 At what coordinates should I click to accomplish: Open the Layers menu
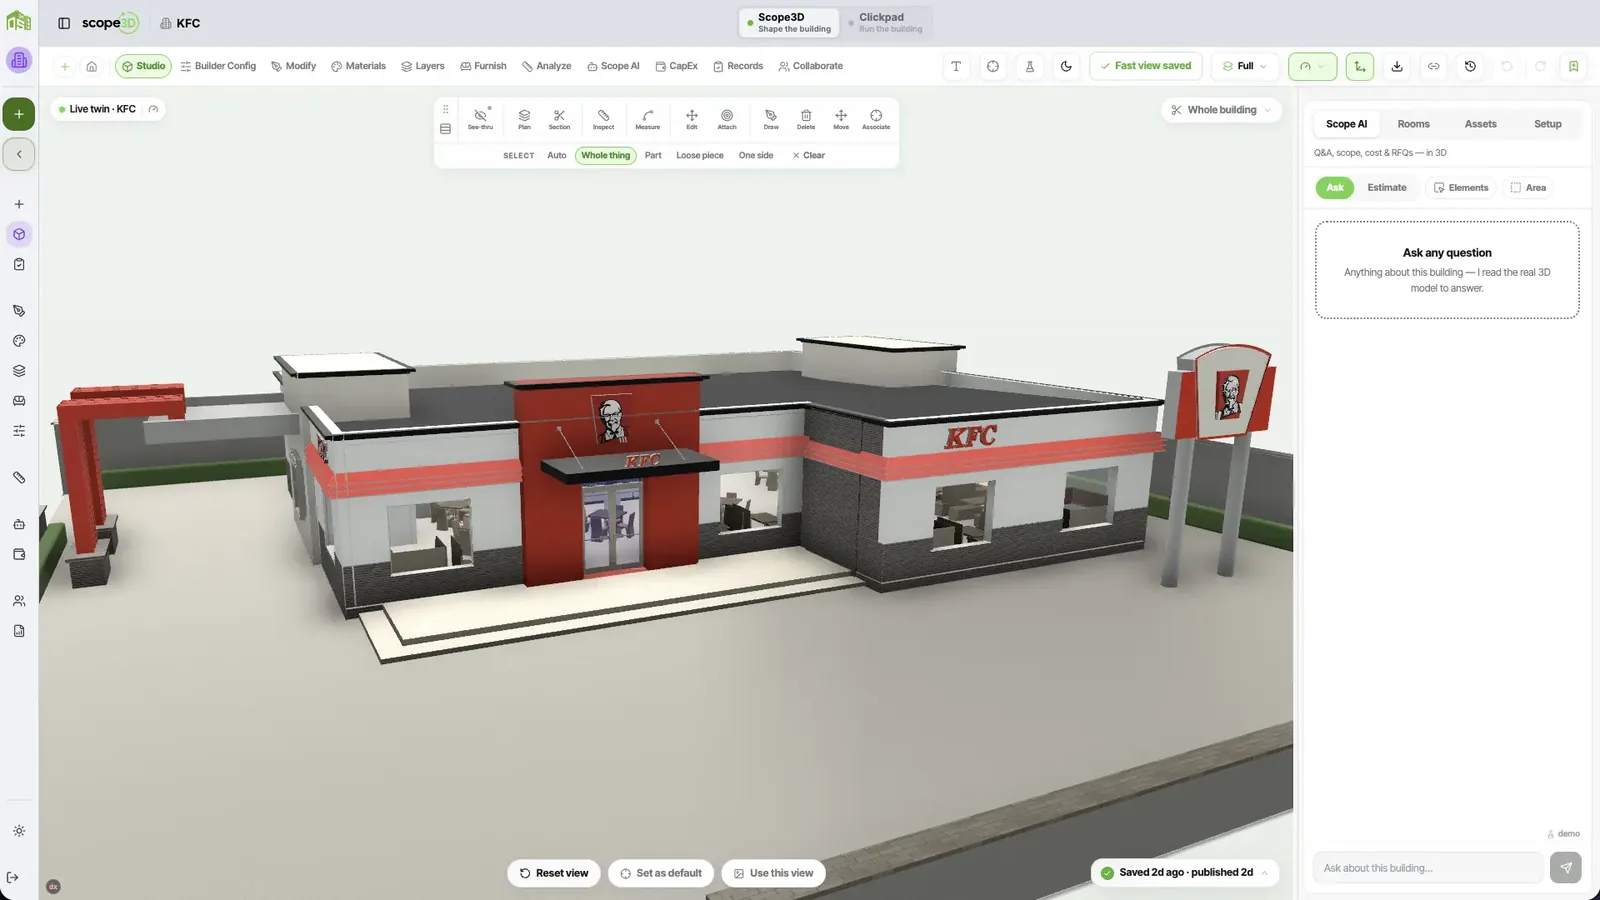(423, 66)
